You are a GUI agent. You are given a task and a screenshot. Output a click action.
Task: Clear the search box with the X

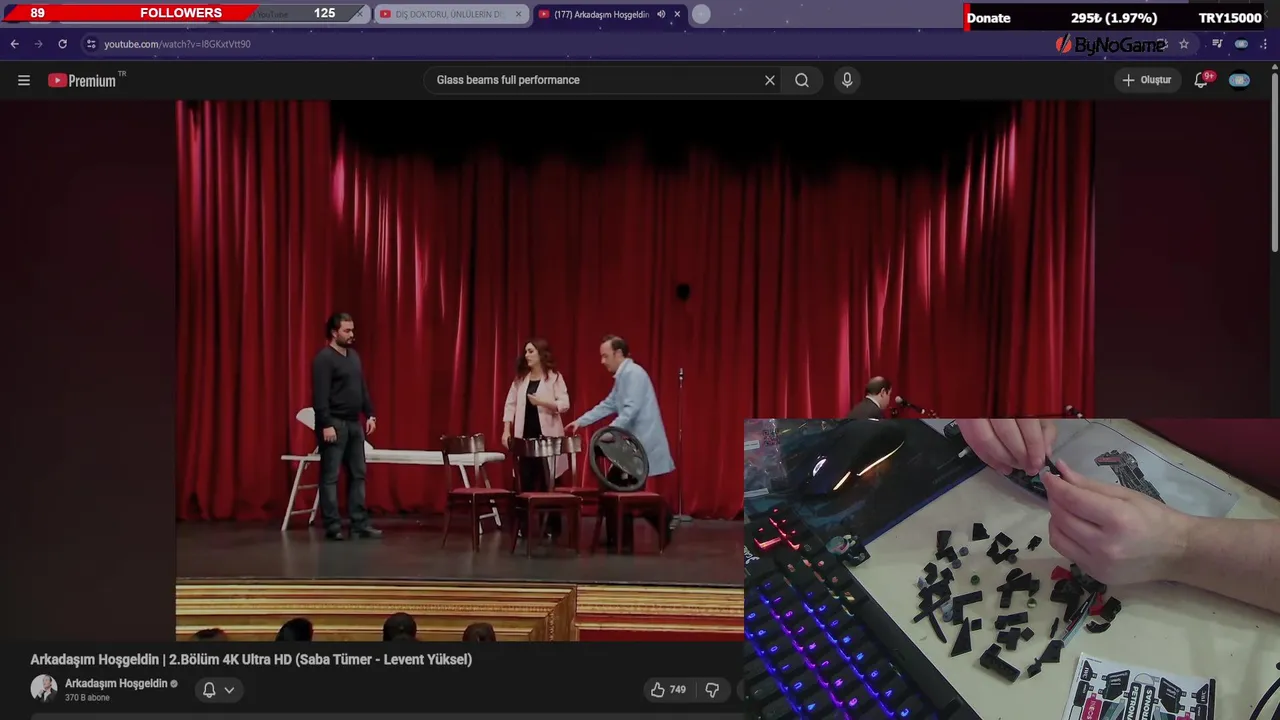point(770,80)
